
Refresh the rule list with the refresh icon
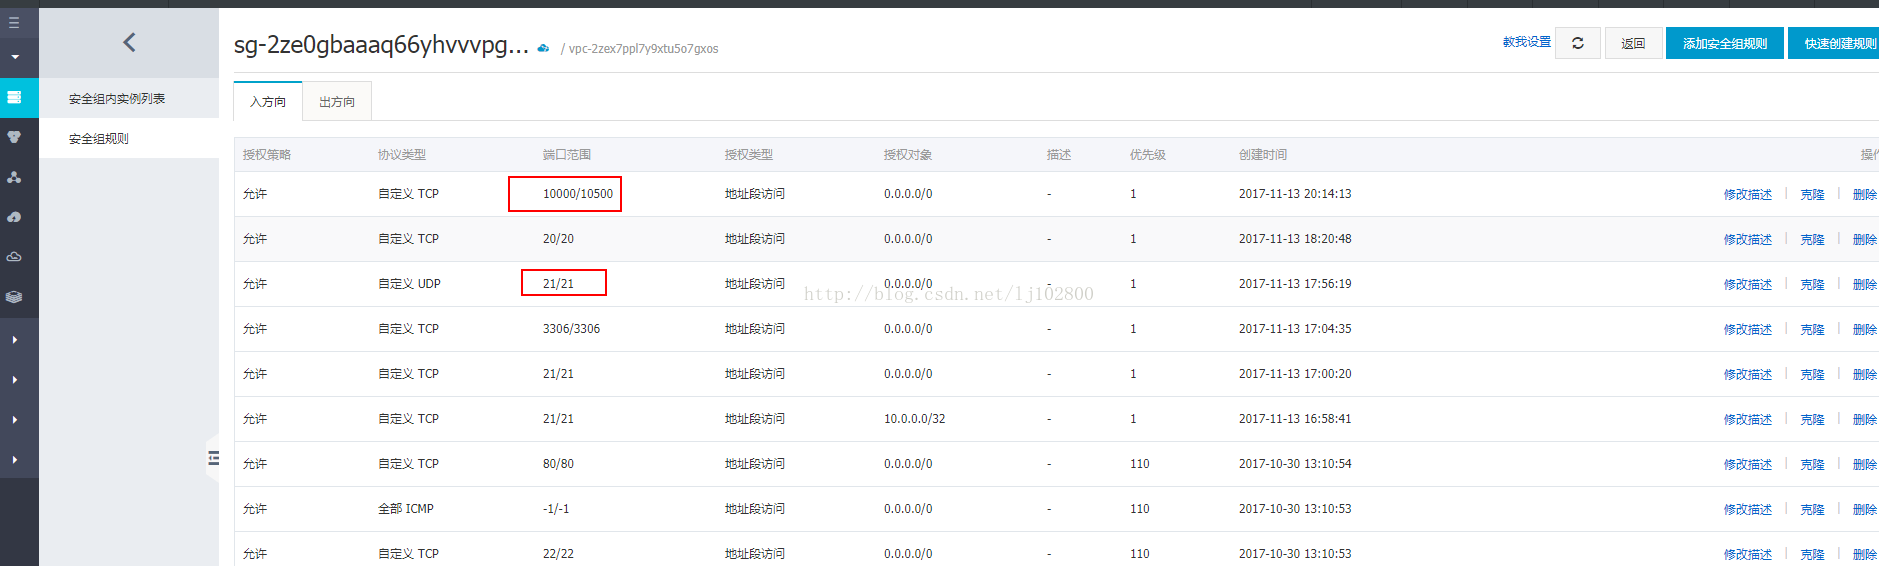1578,43
